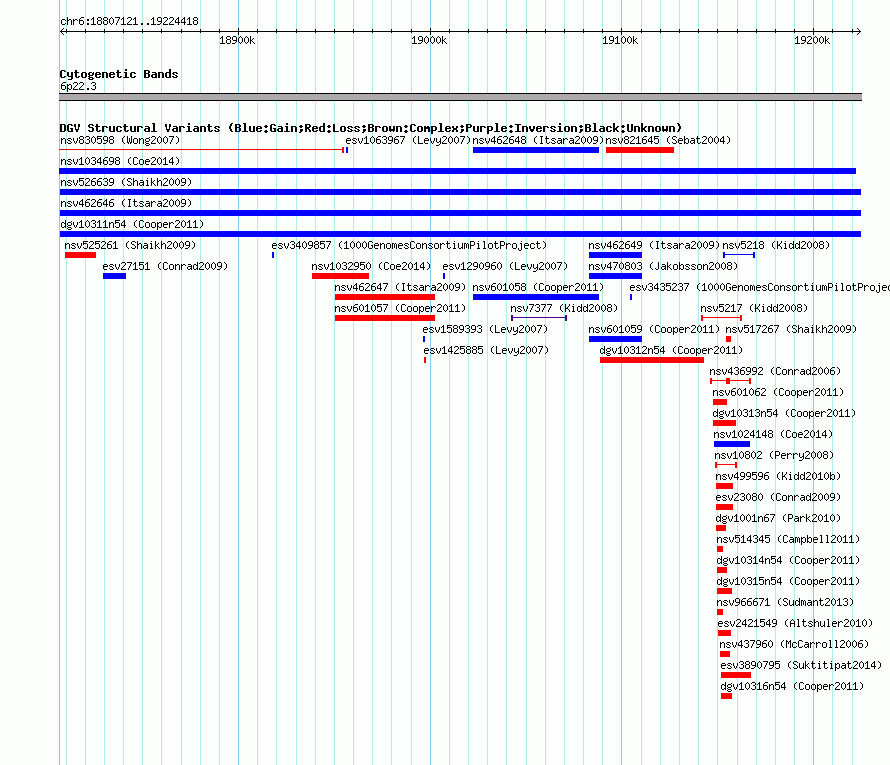The image size is (890, 765).
Task: Open dgv10311n54 (Cooper2011) variant label
Action: (132, 224)
